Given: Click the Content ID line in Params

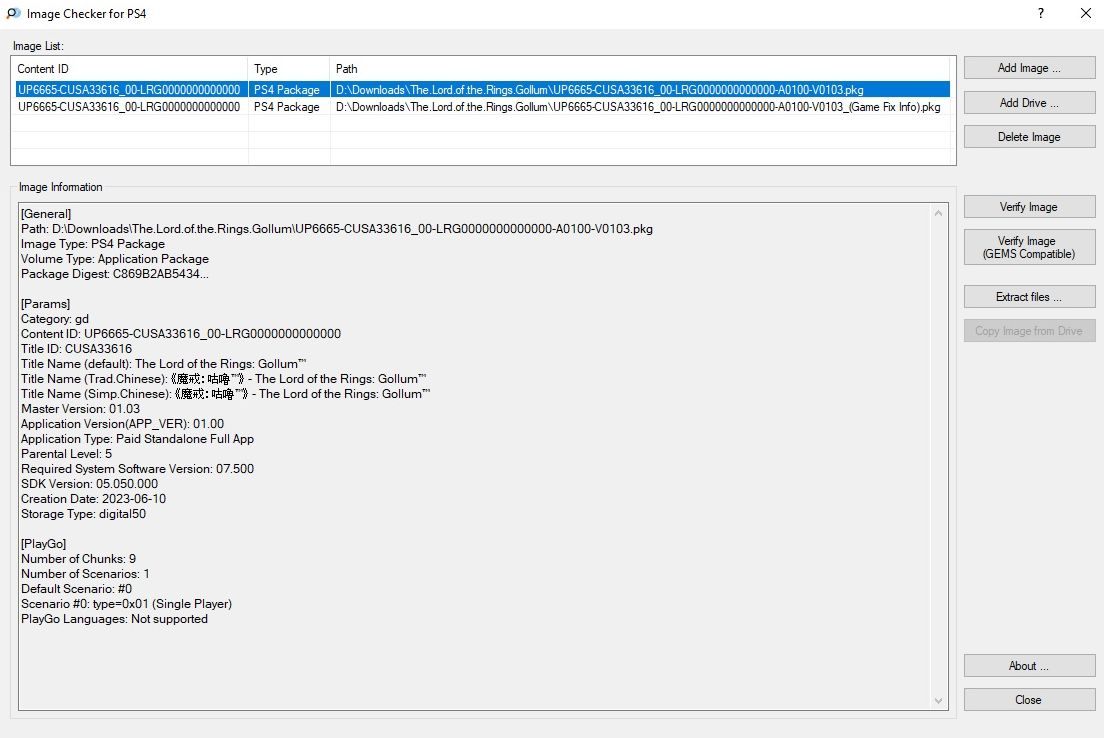Looking at the screenshot, I should (x=181, y=334).
